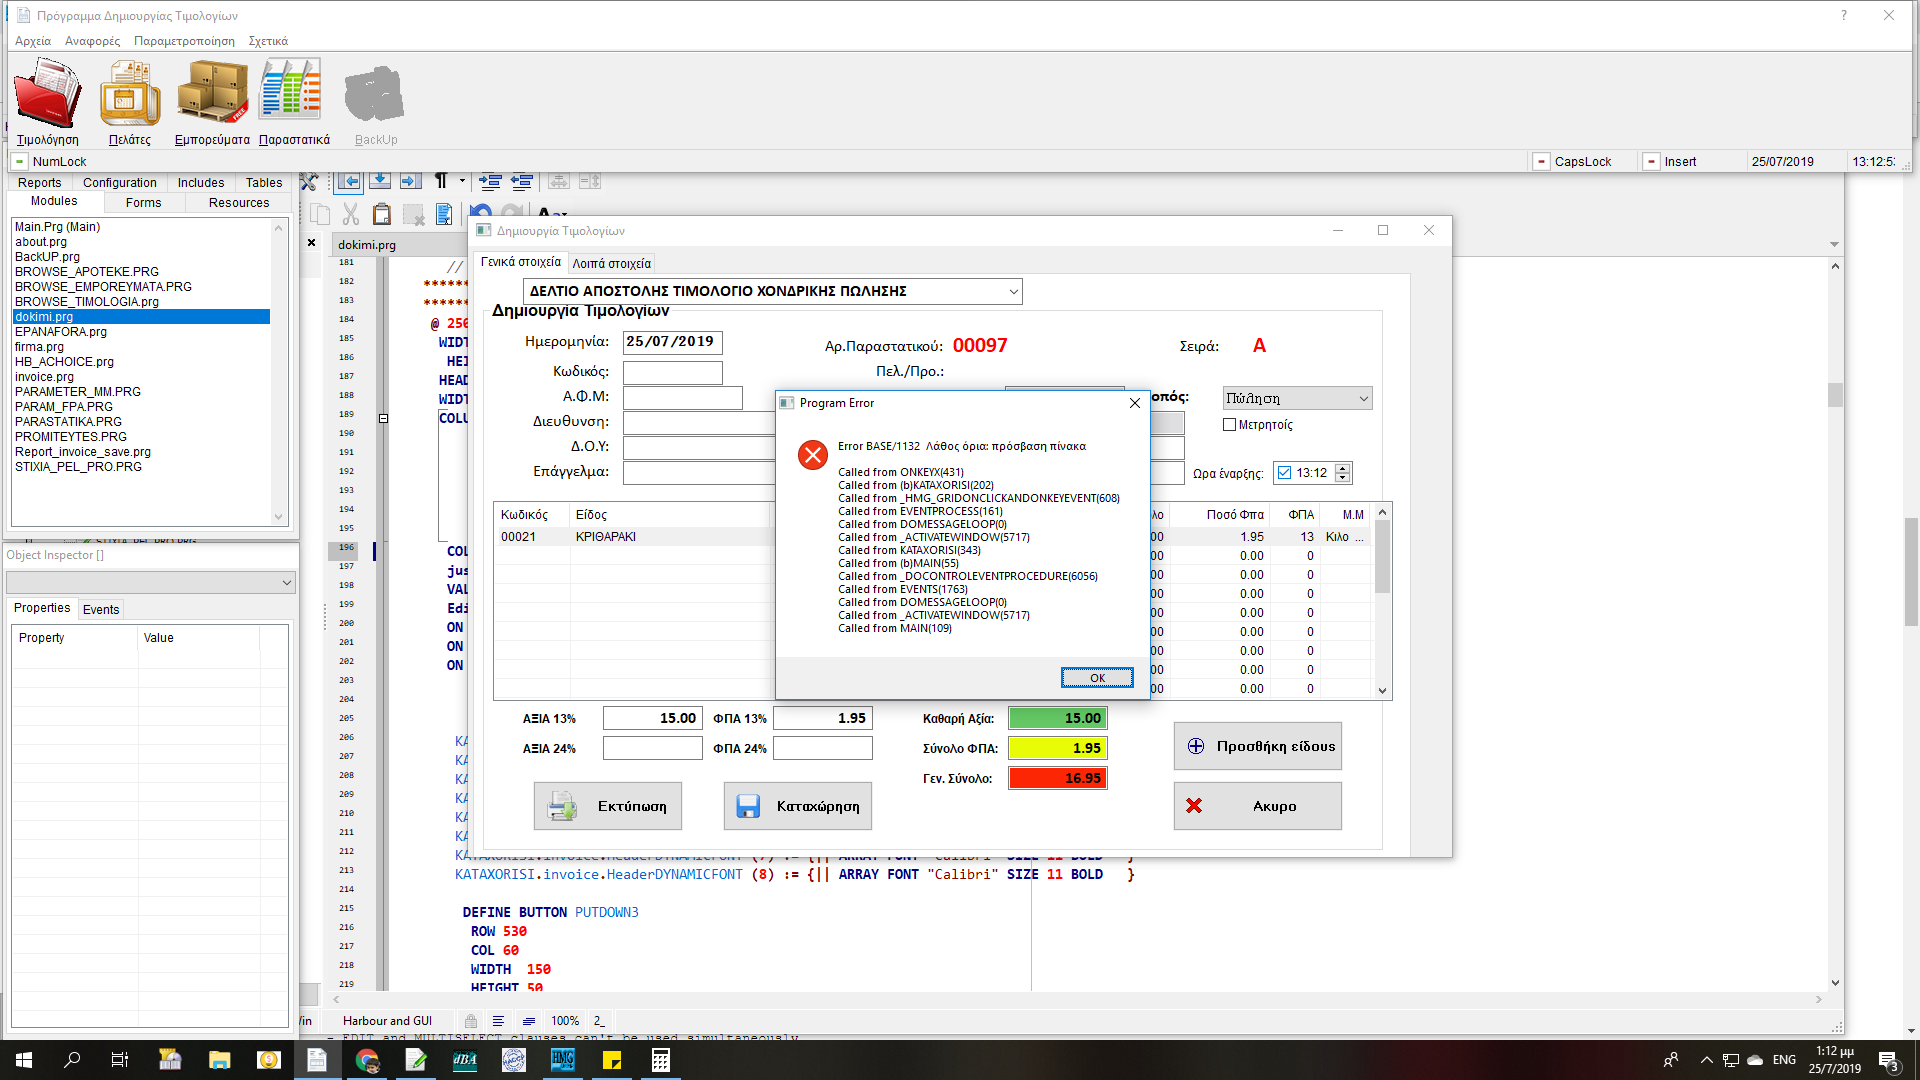
Task: Select invoice.prg in the module list
Action: 44,377
